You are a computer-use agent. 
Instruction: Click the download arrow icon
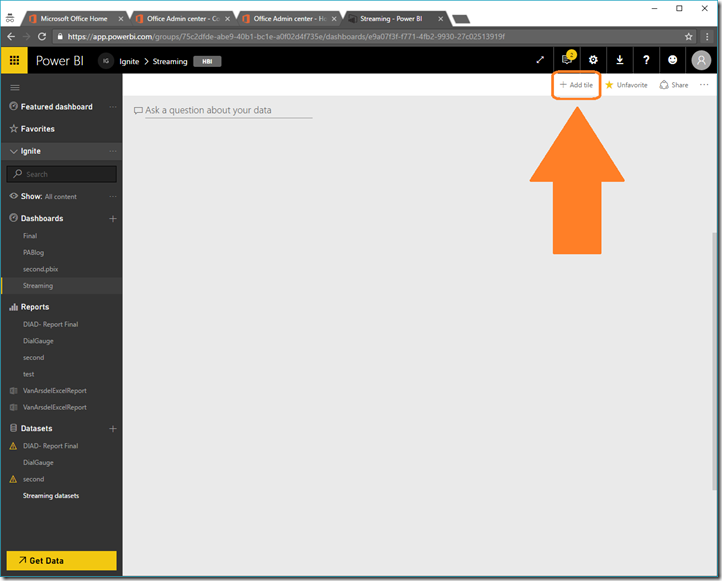coord(619,60)
